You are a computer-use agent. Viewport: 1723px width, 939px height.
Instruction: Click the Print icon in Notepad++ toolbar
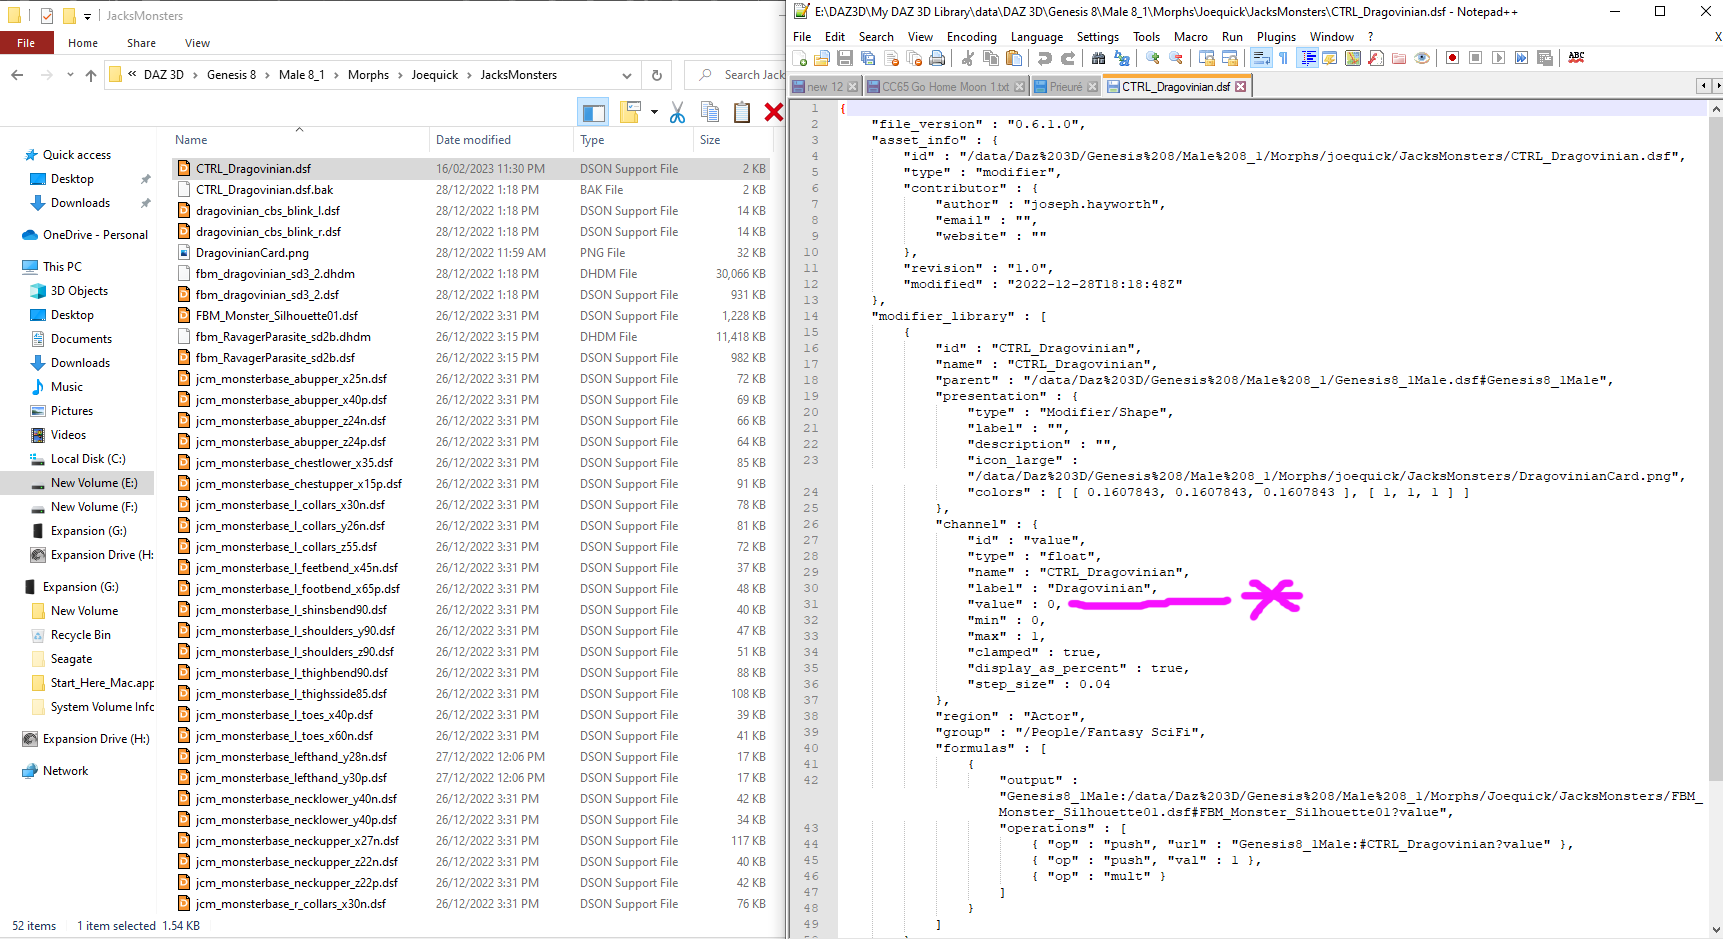pos(937,58)
